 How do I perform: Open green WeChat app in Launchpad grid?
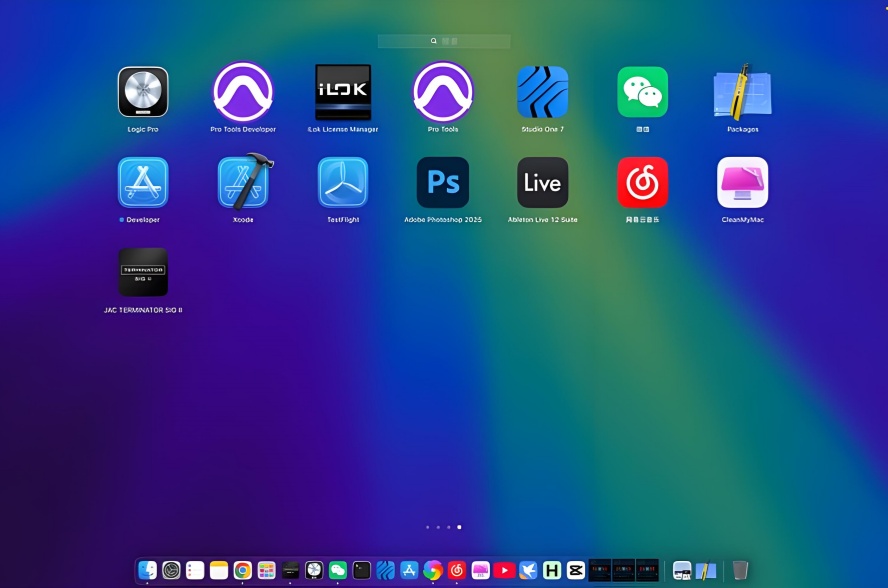[x=642, y=92]
